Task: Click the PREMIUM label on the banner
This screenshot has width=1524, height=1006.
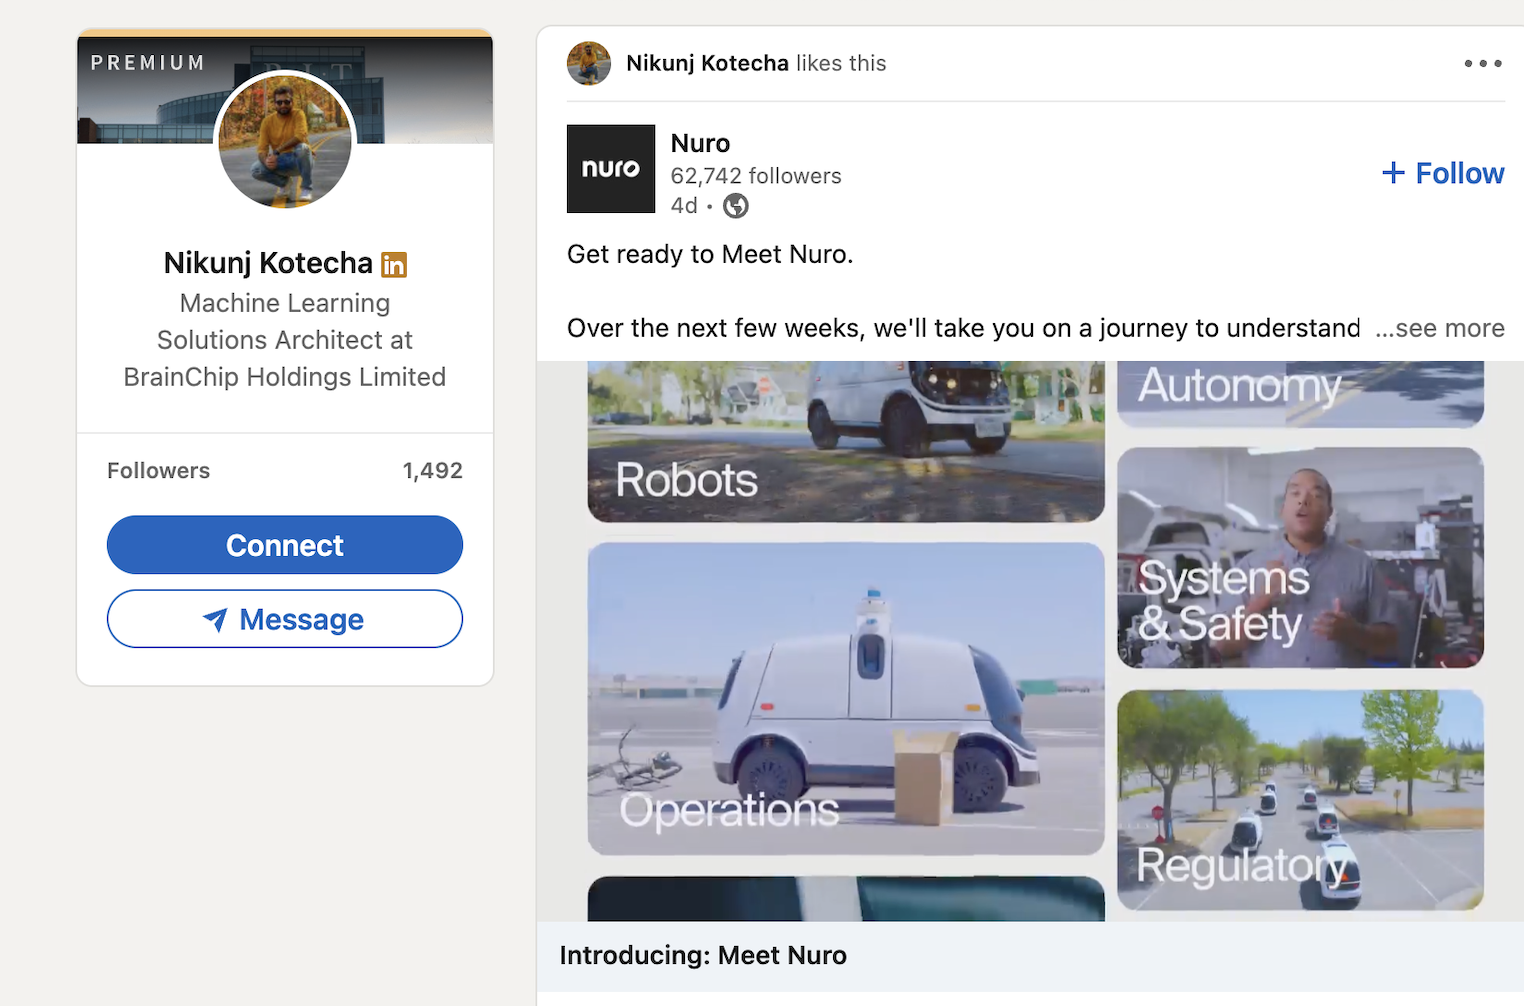Action: [x=148, y=63]
